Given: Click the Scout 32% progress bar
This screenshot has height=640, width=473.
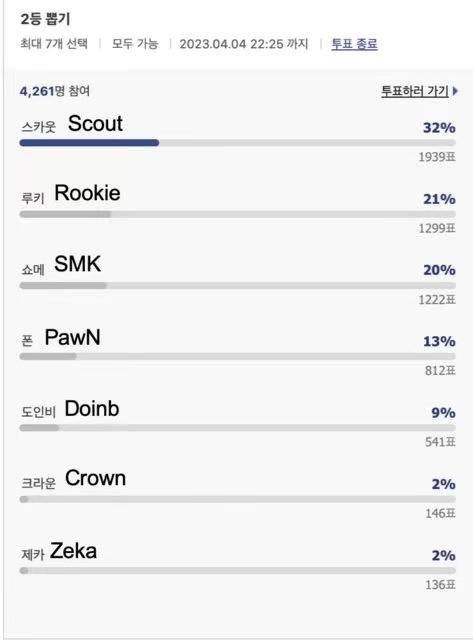Looking at the screenshot, I should point(238,142).
